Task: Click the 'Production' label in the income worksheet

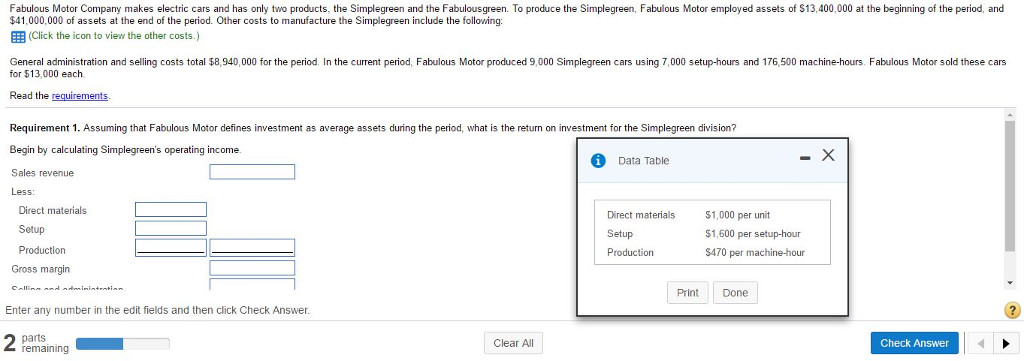Action: [42, 250]
